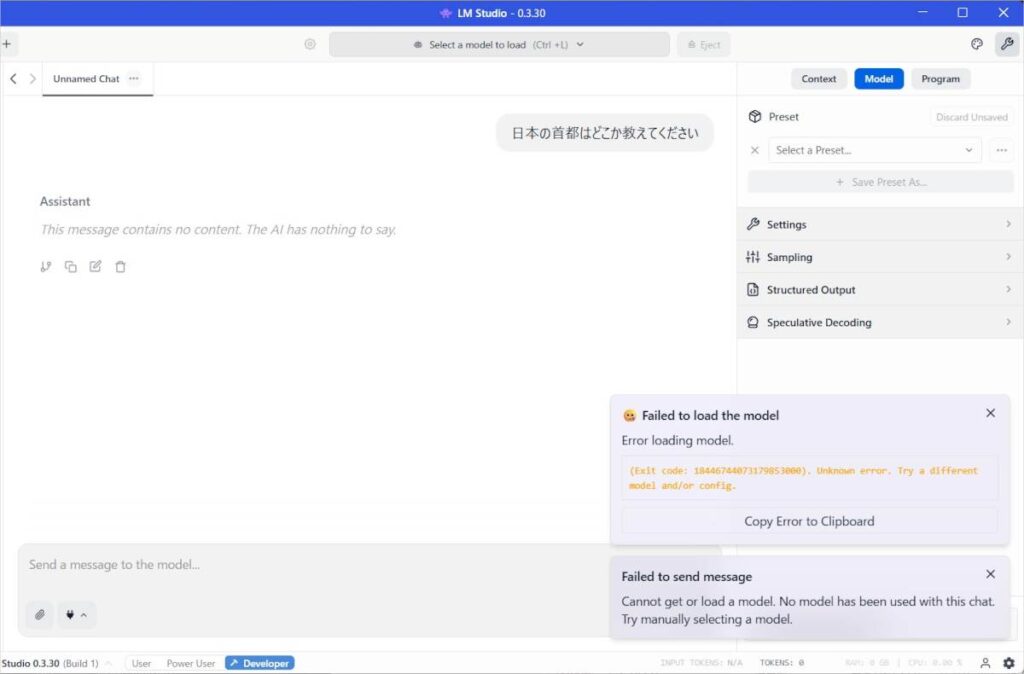Switch to the Context tab

tap(819, 79)
